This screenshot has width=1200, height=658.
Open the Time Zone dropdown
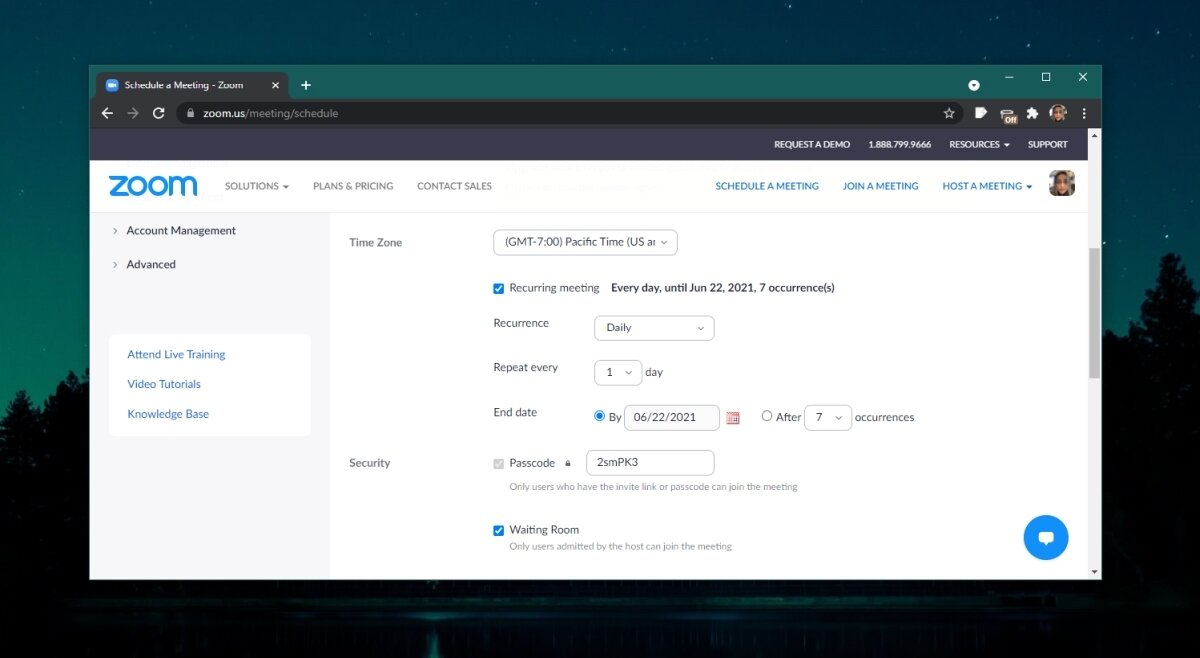585,242
